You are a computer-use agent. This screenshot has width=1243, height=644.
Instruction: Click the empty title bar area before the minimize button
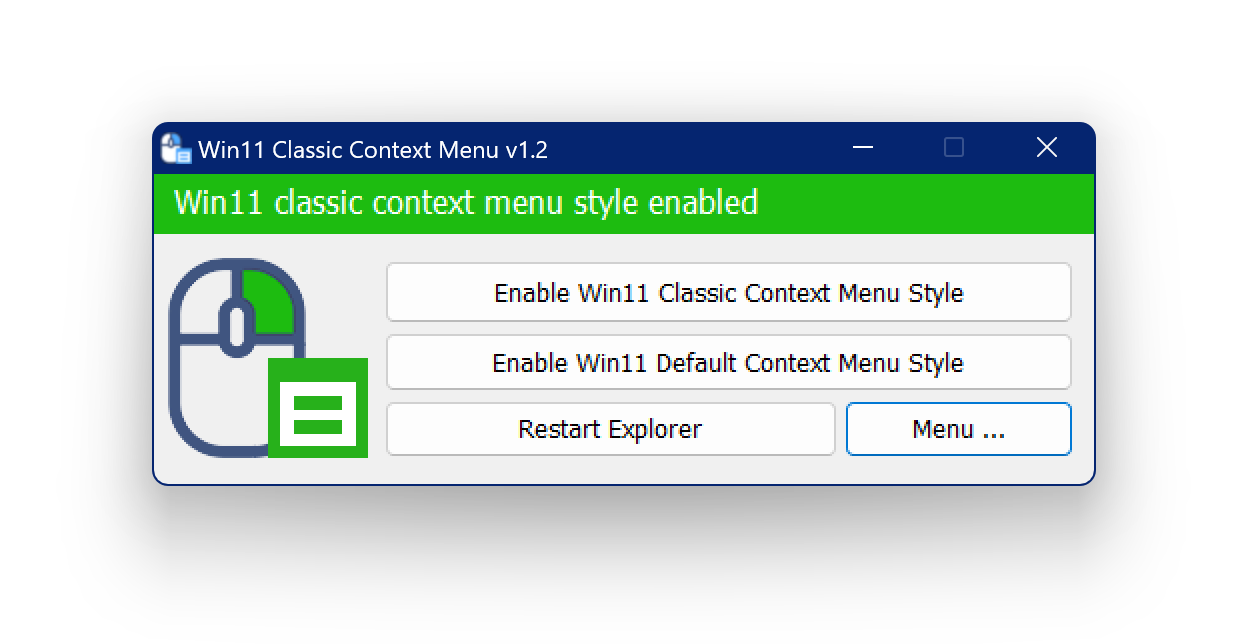[700, 149]
